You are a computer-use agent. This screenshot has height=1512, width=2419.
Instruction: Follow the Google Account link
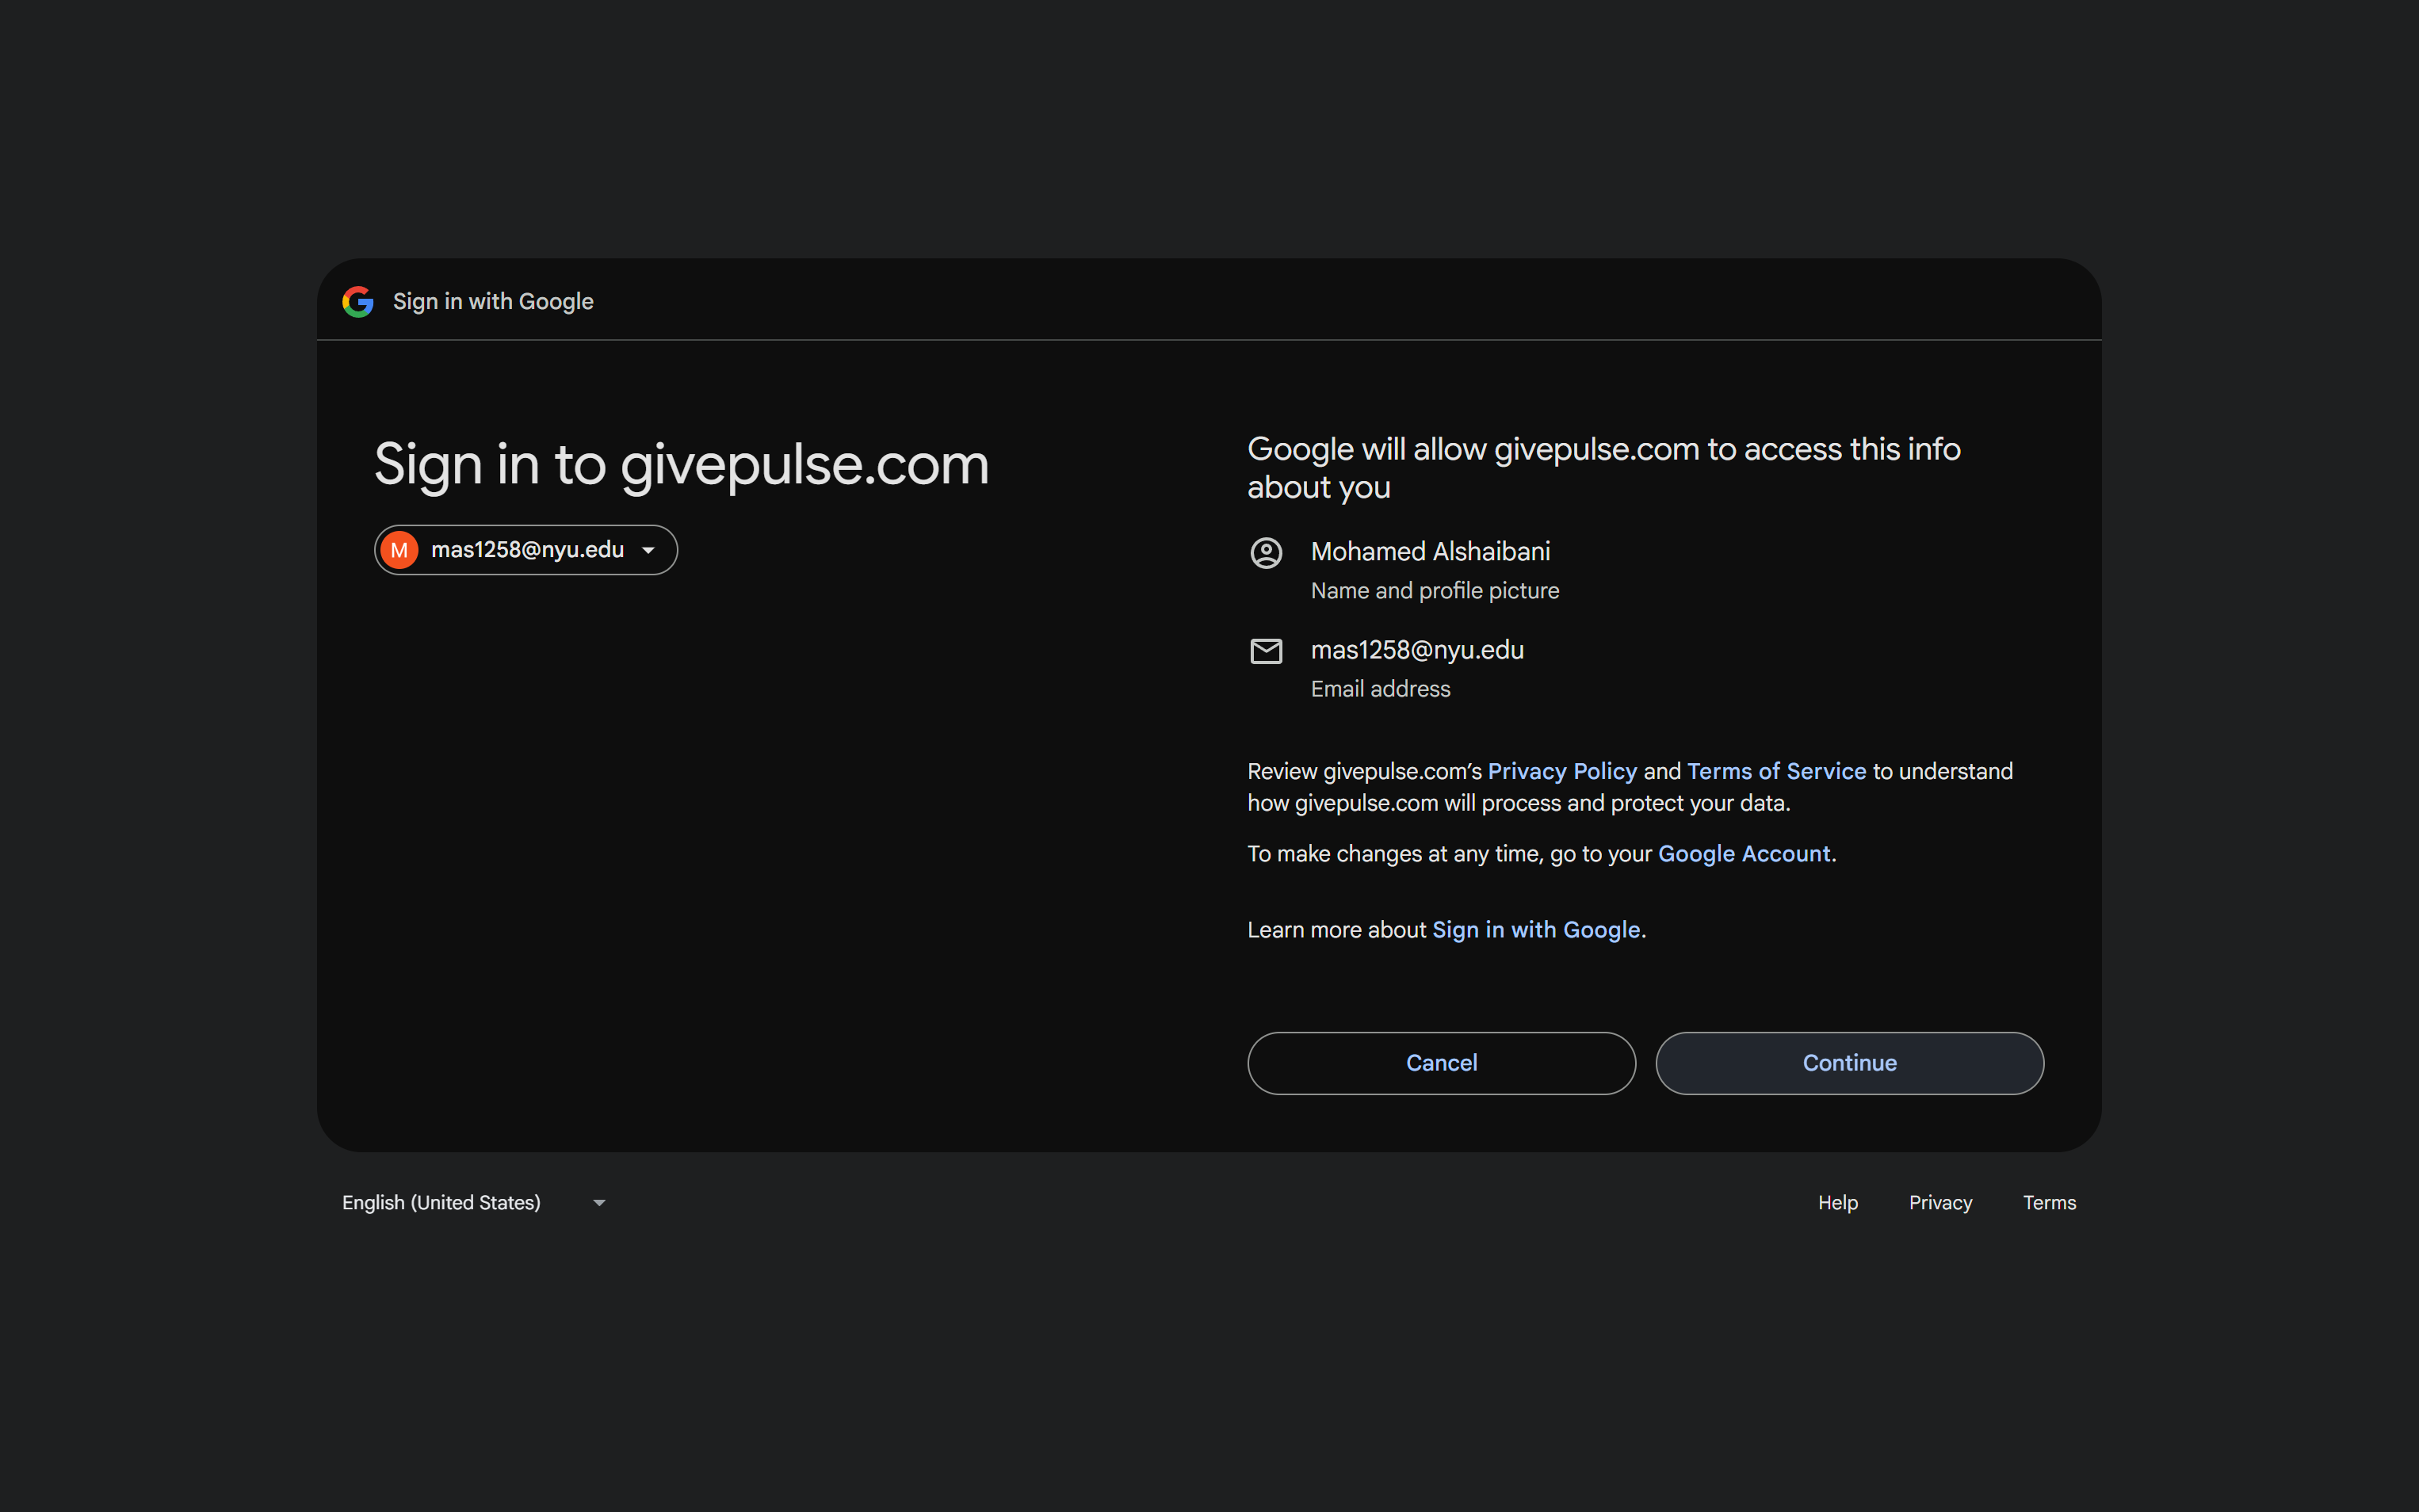[x=1744, y=853]
